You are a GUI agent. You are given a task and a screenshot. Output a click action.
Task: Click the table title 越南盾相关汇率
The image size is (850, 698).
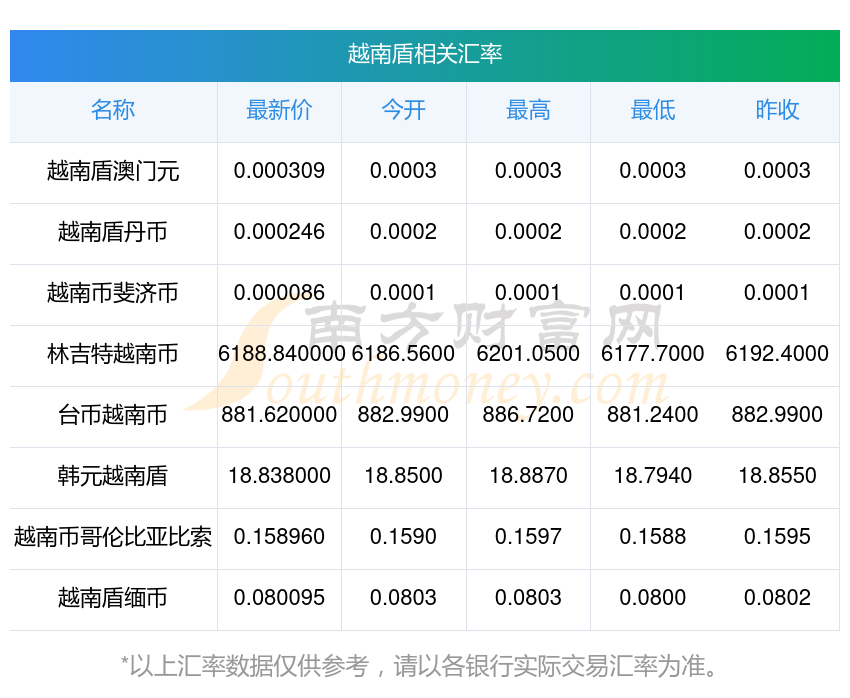(x=424, y=54)
